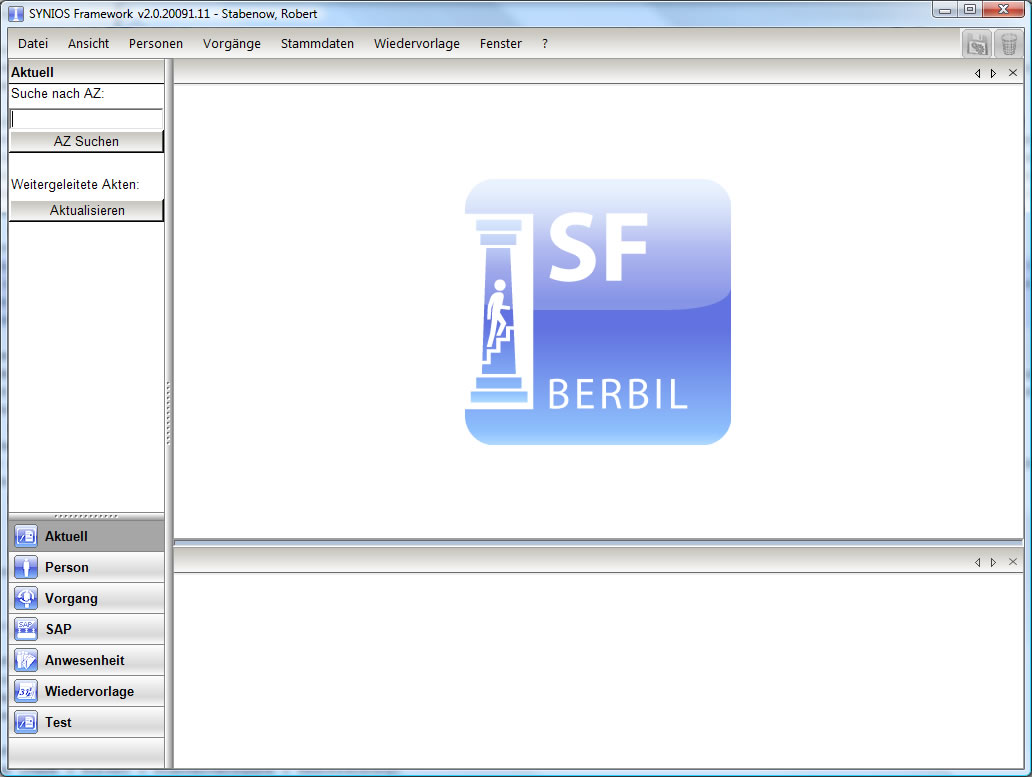Select the Anwesenheit navigation icon
Screen dimensions: 1032x777
click(26, 660)
